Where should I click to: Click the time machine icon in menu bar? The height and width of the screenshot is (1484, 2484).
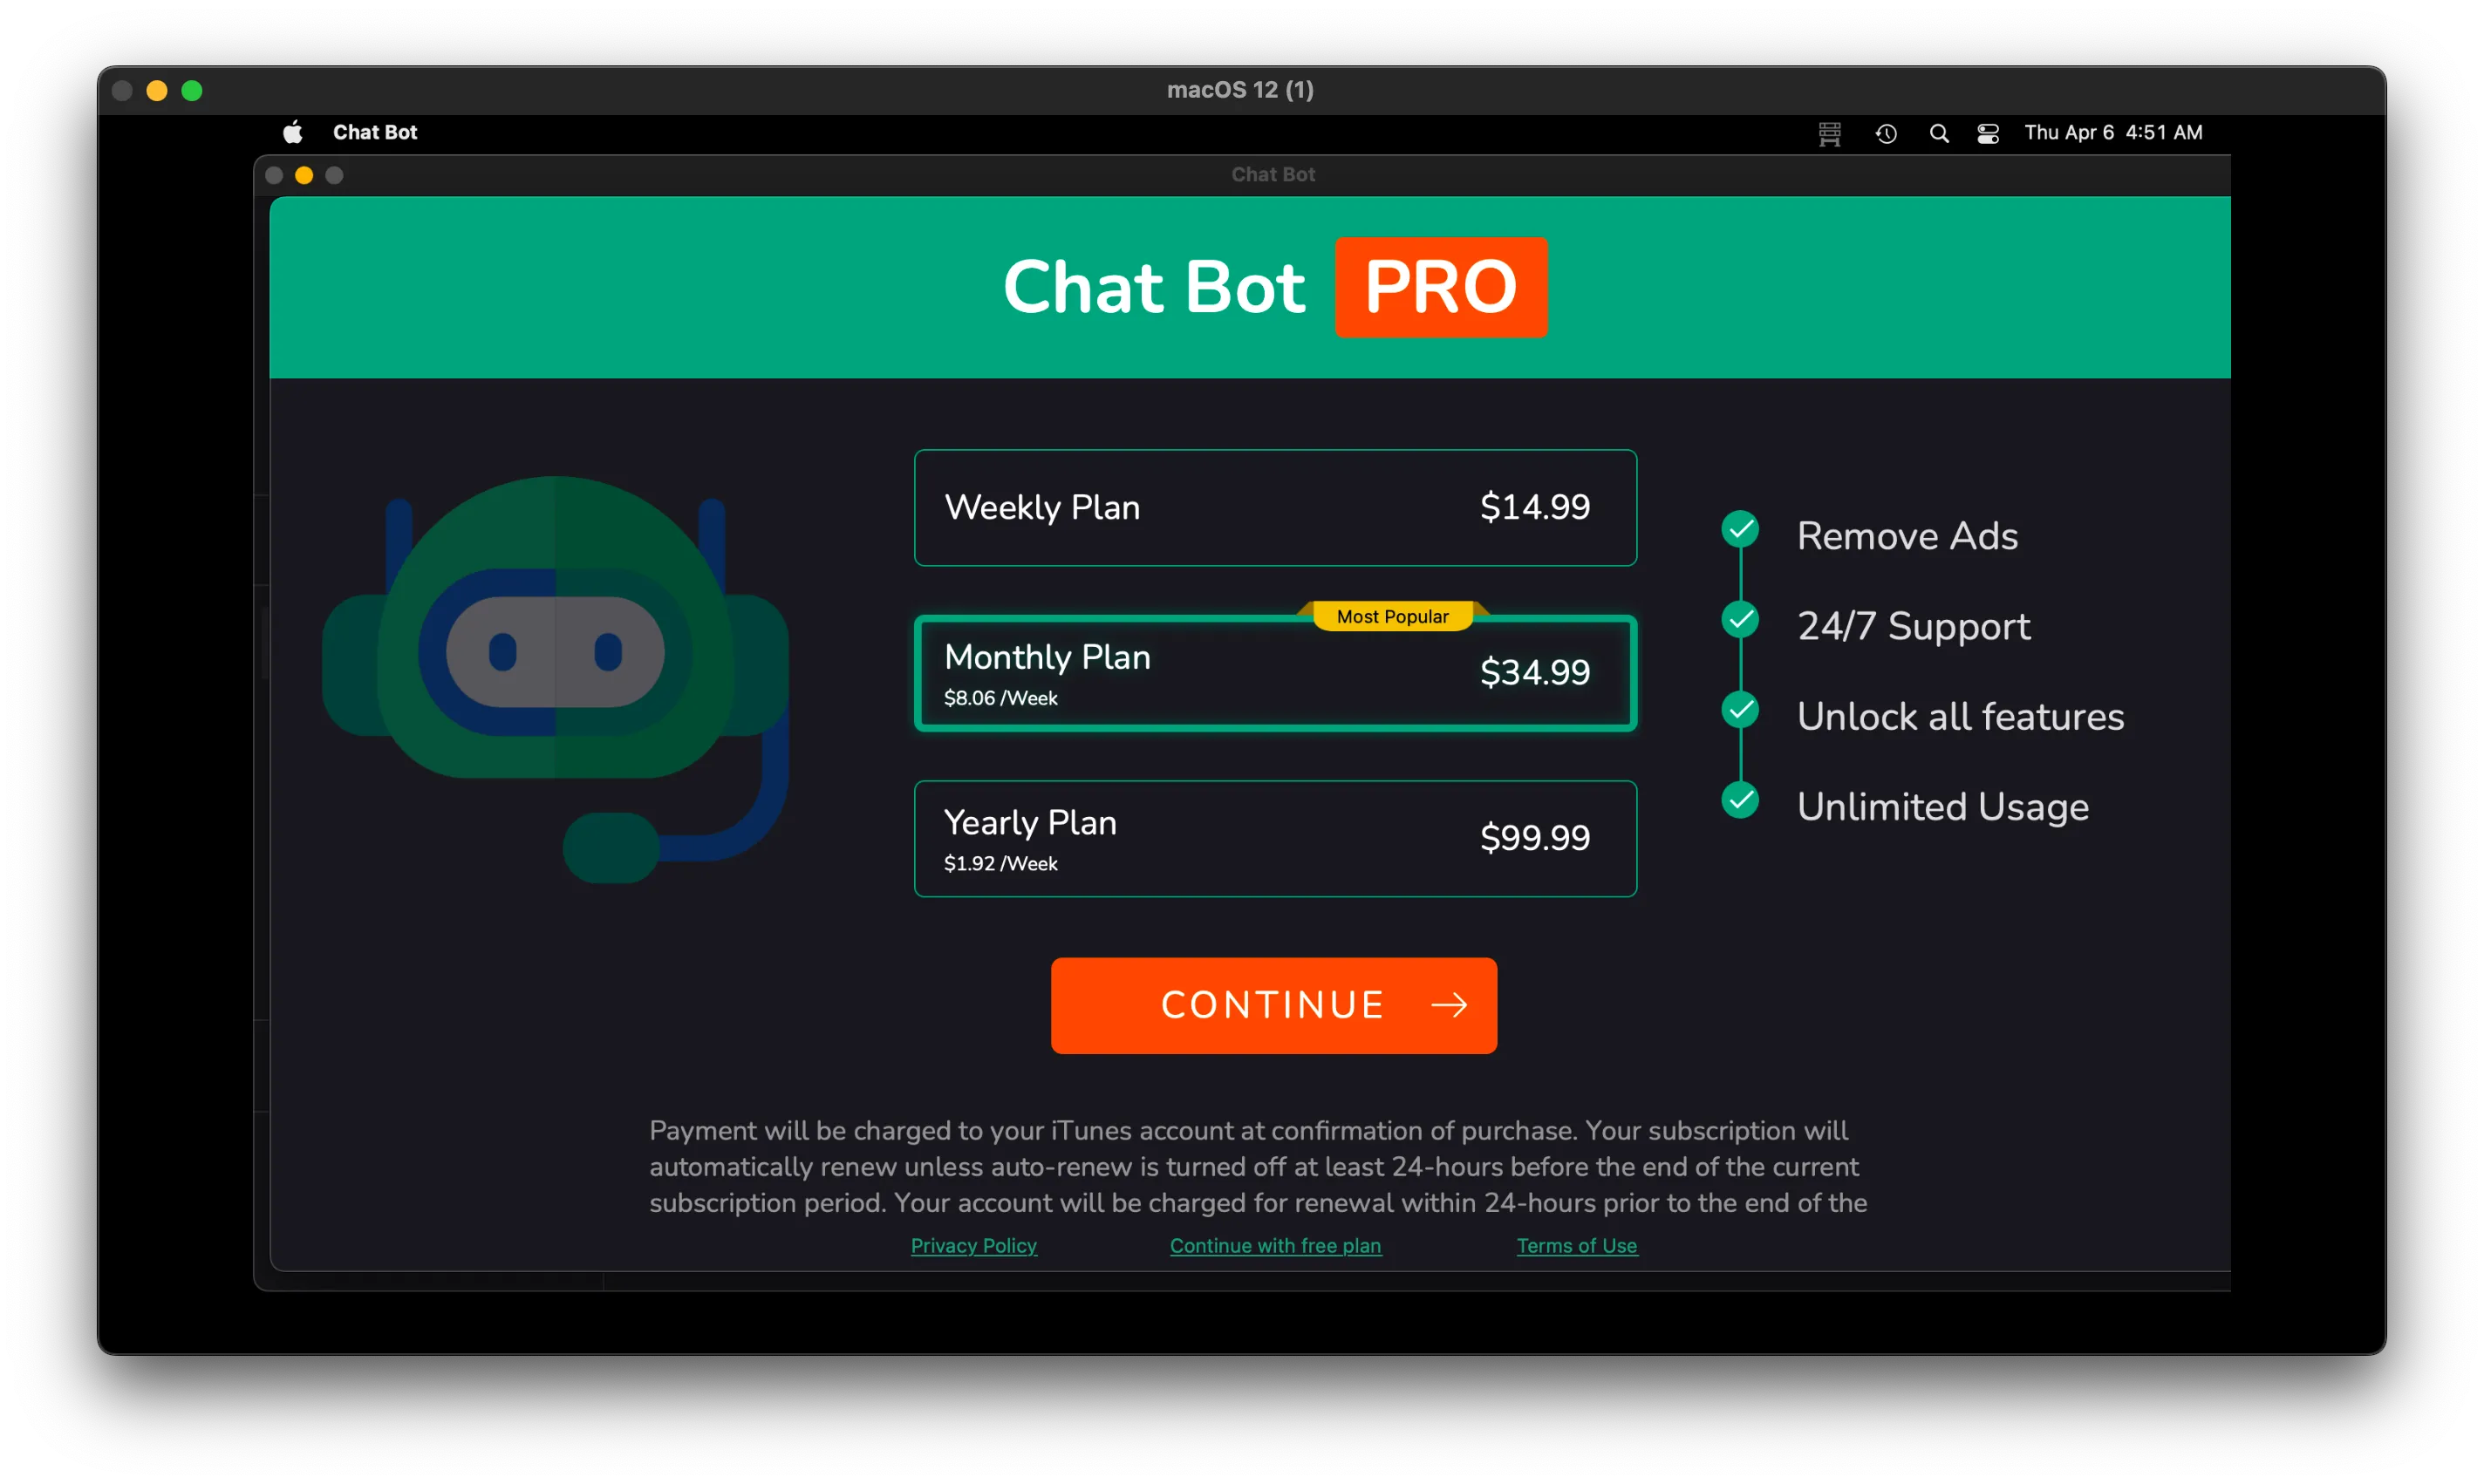point(1885,133)
